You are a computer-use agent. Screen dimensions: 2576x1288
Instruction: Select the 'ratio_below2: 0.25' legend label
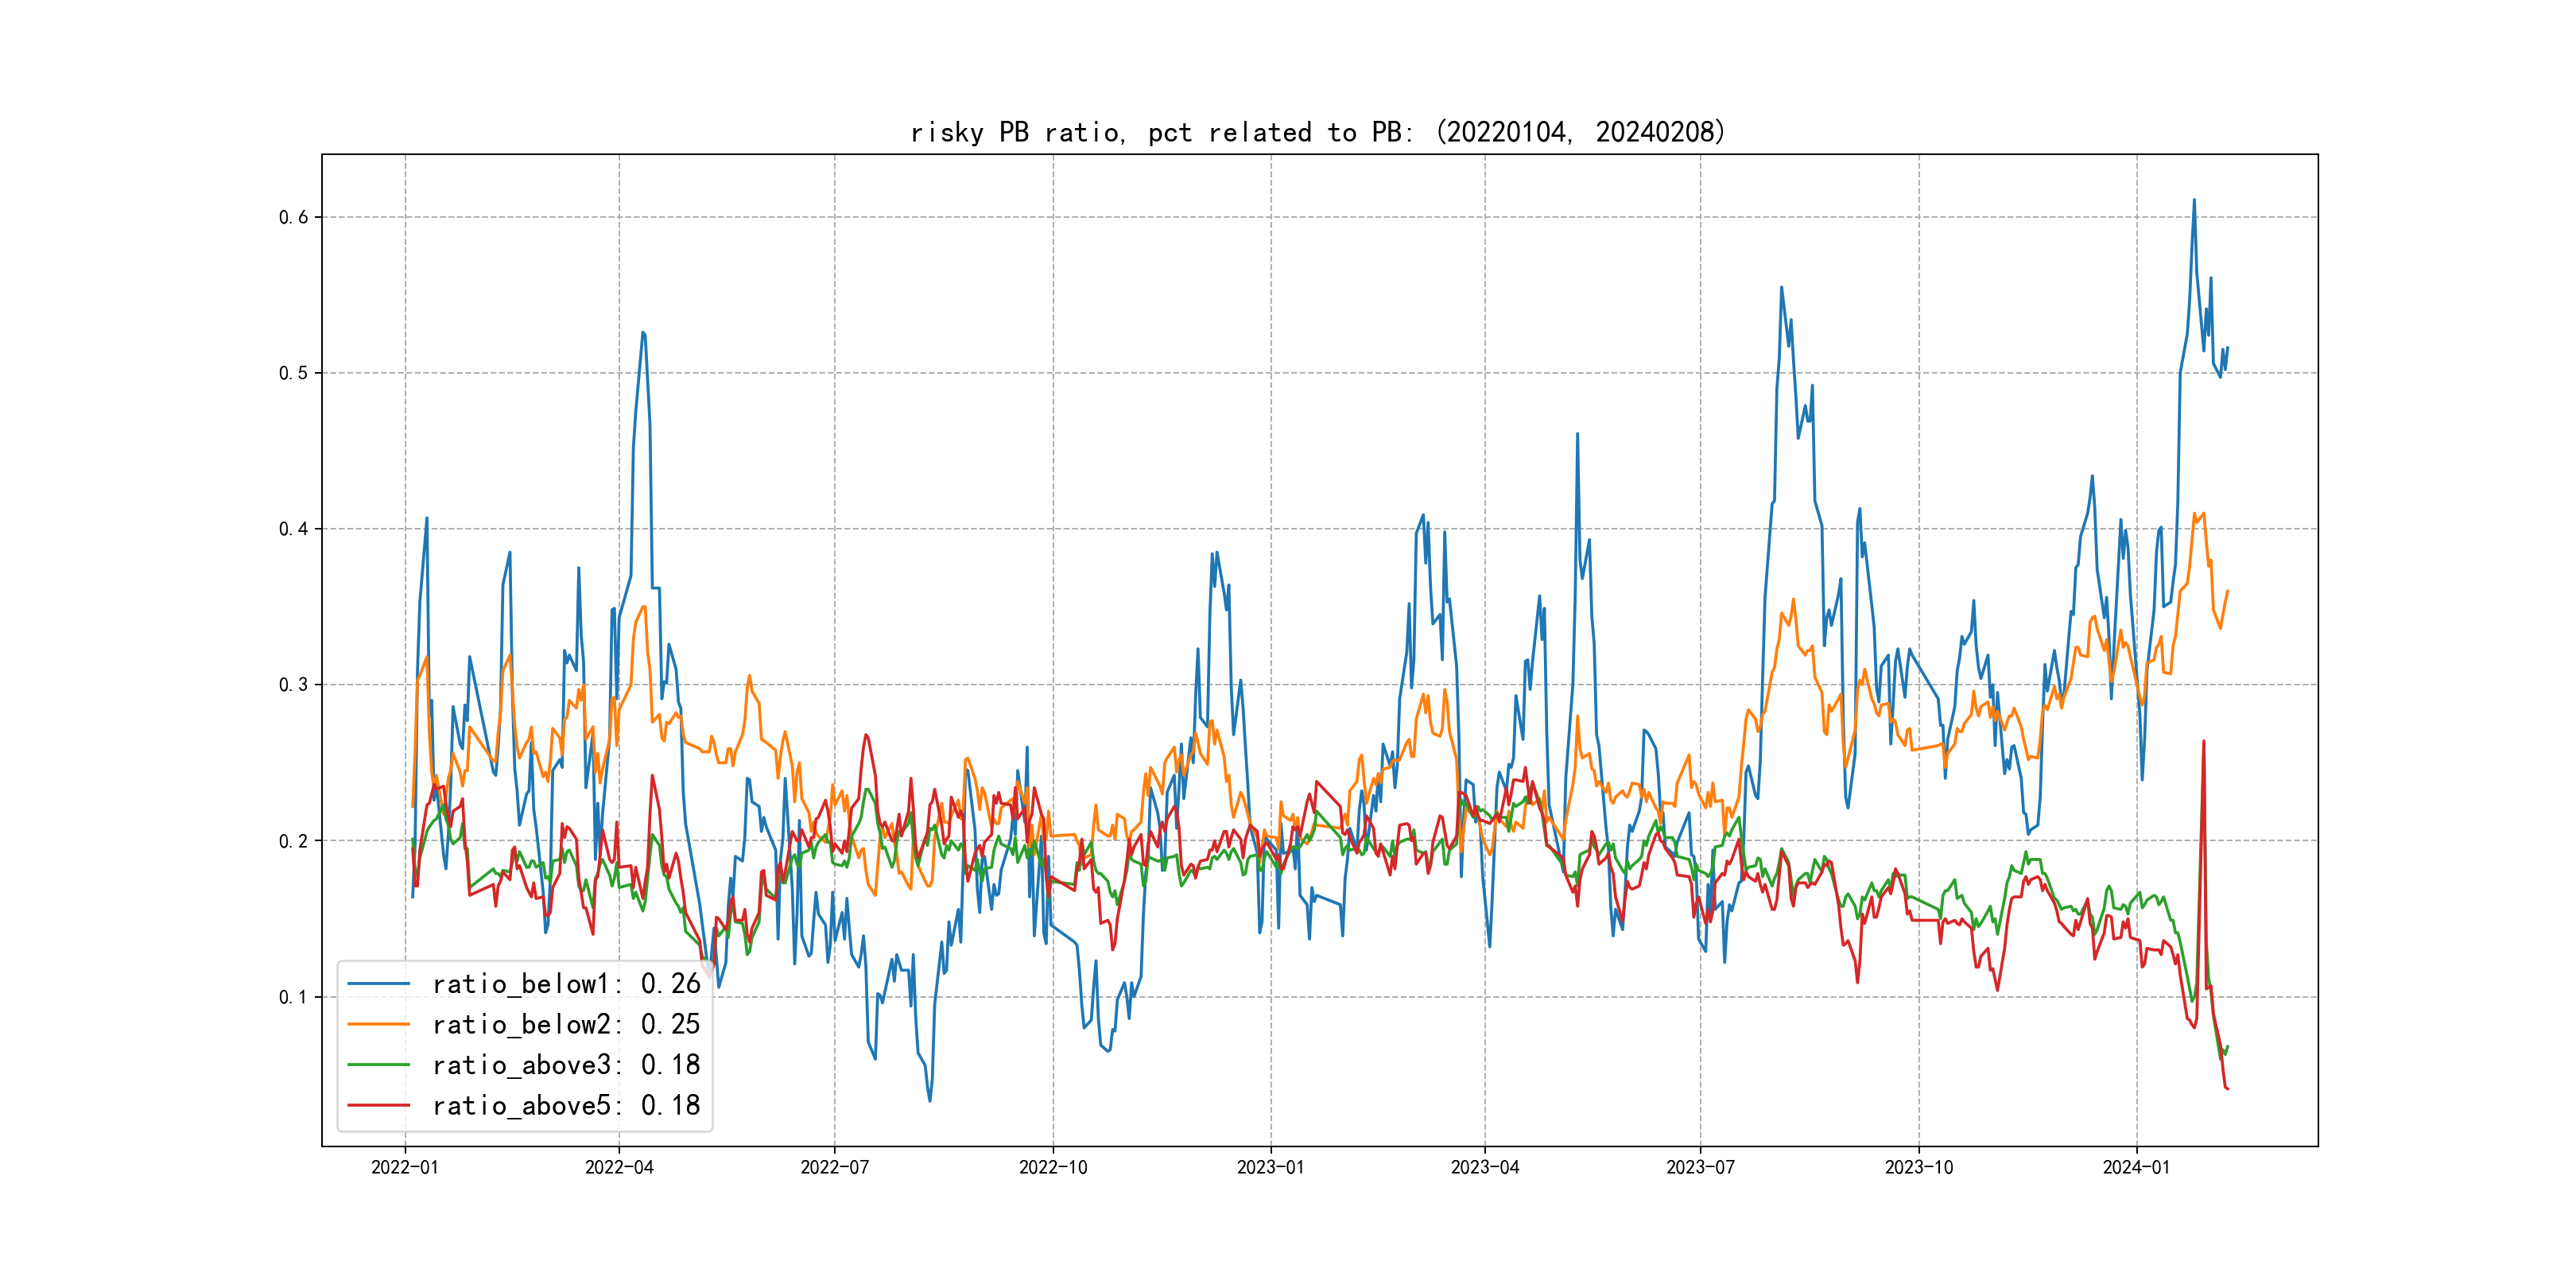pyautogui.click(x=566, y=1024)
